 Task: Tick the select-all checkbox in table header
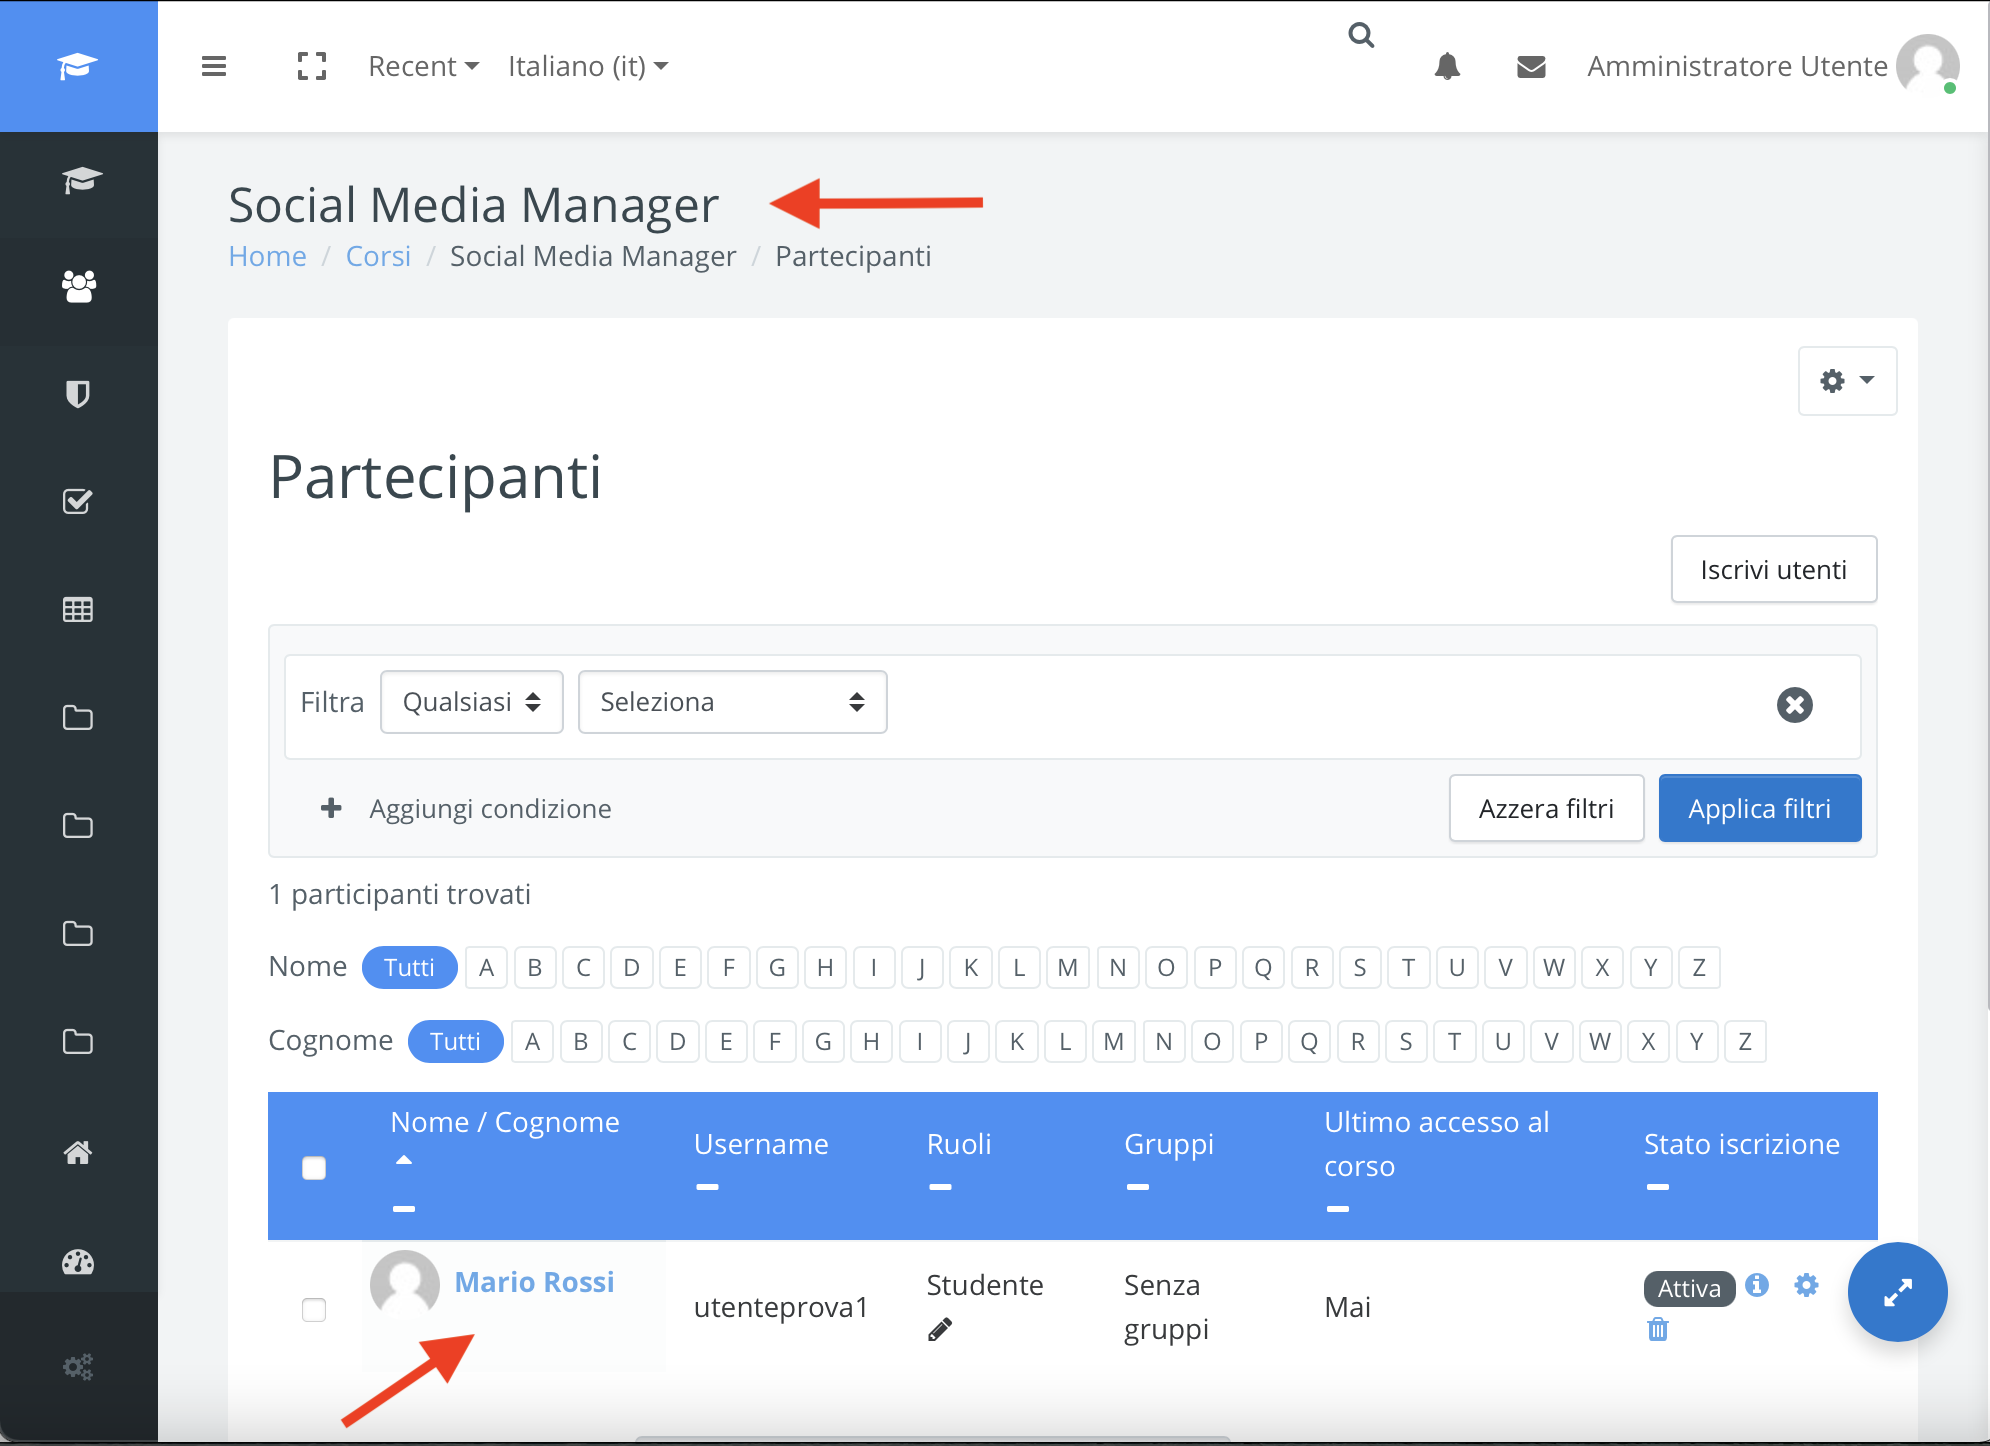(314, 1168)
